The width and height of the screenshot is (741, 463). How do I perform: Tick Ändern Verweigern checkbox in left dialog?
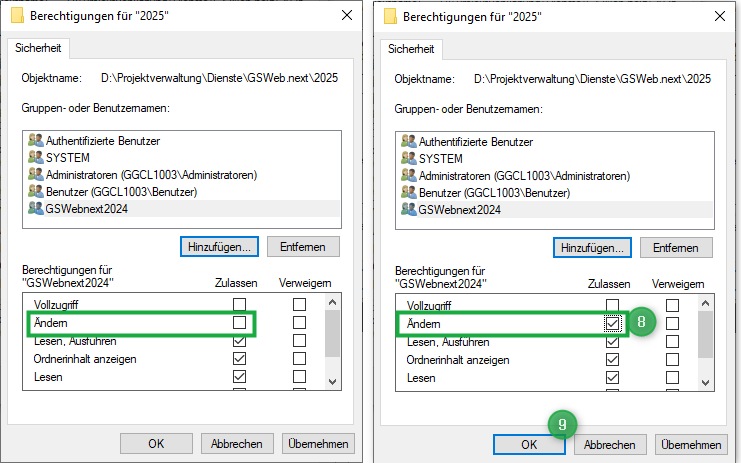tap(299, 323)
